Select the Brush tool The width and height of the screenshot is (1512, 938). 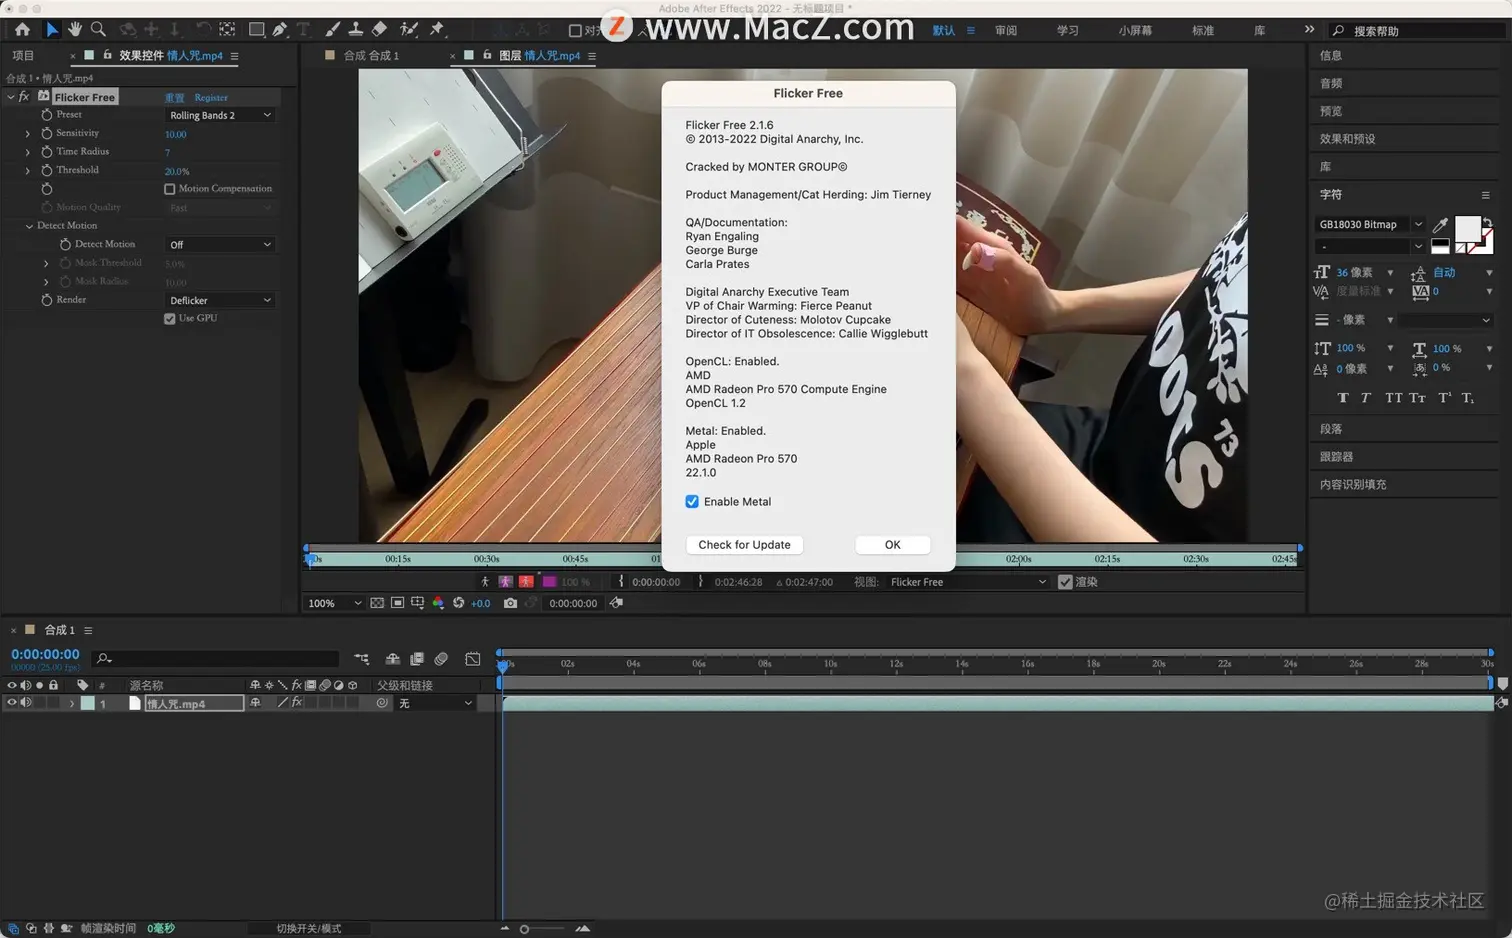pyautogui.click(x=333, y=30)
